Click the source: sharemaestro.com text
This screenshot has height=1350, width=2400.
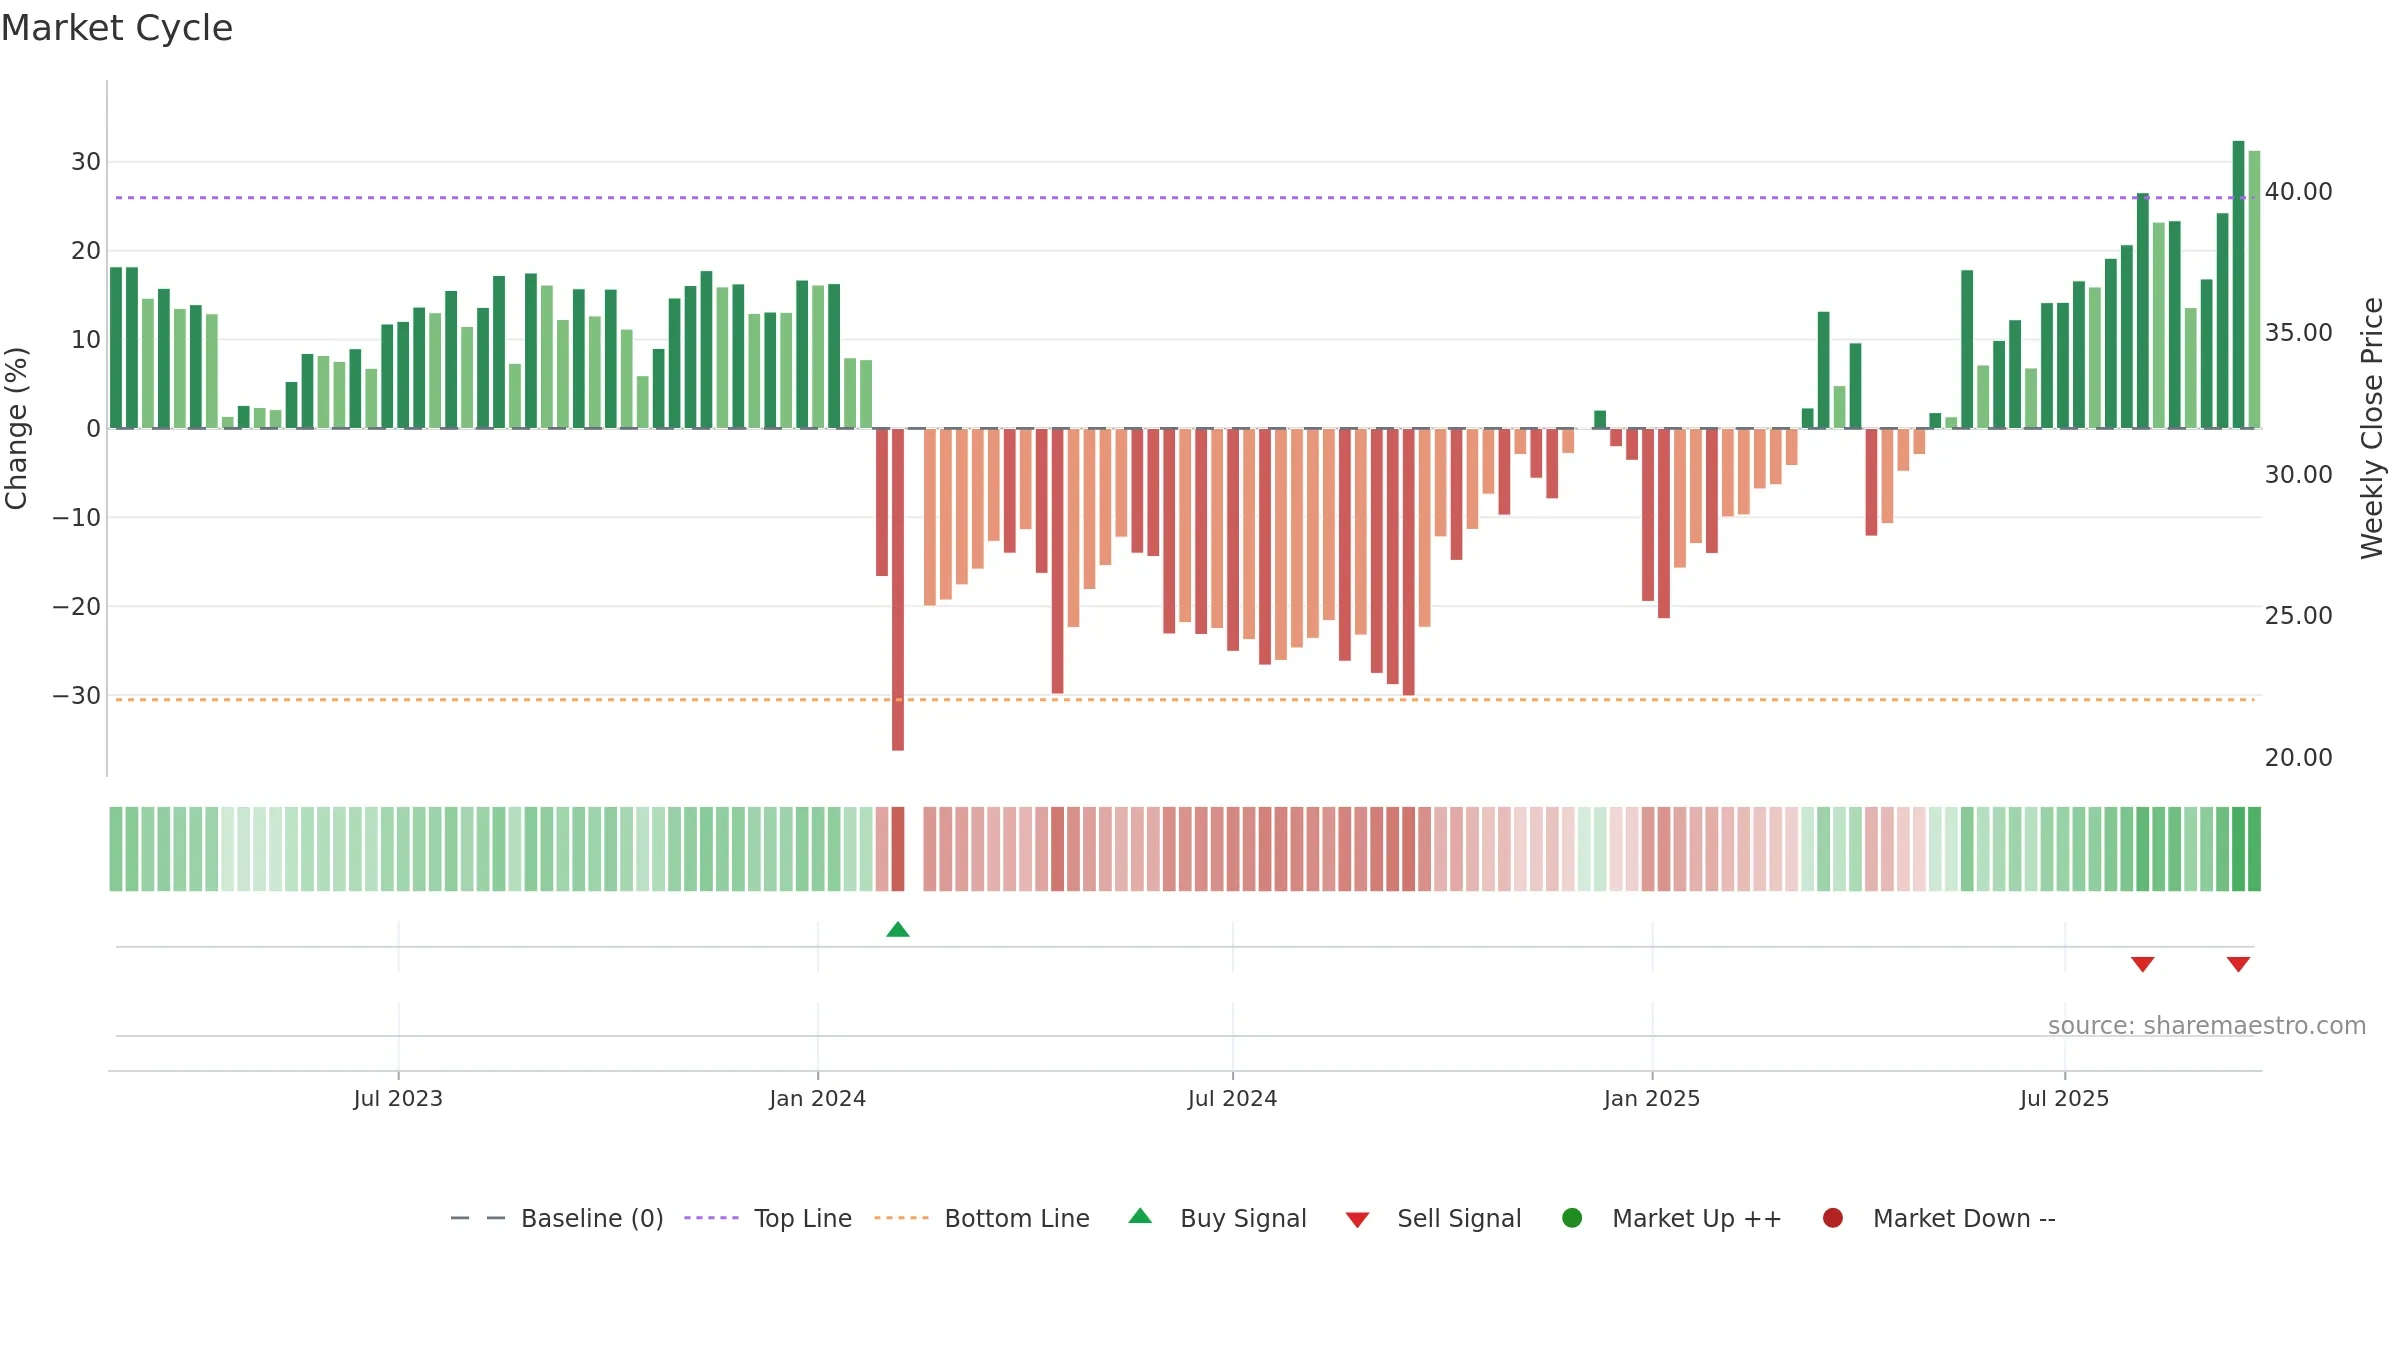(2207, 1026)
